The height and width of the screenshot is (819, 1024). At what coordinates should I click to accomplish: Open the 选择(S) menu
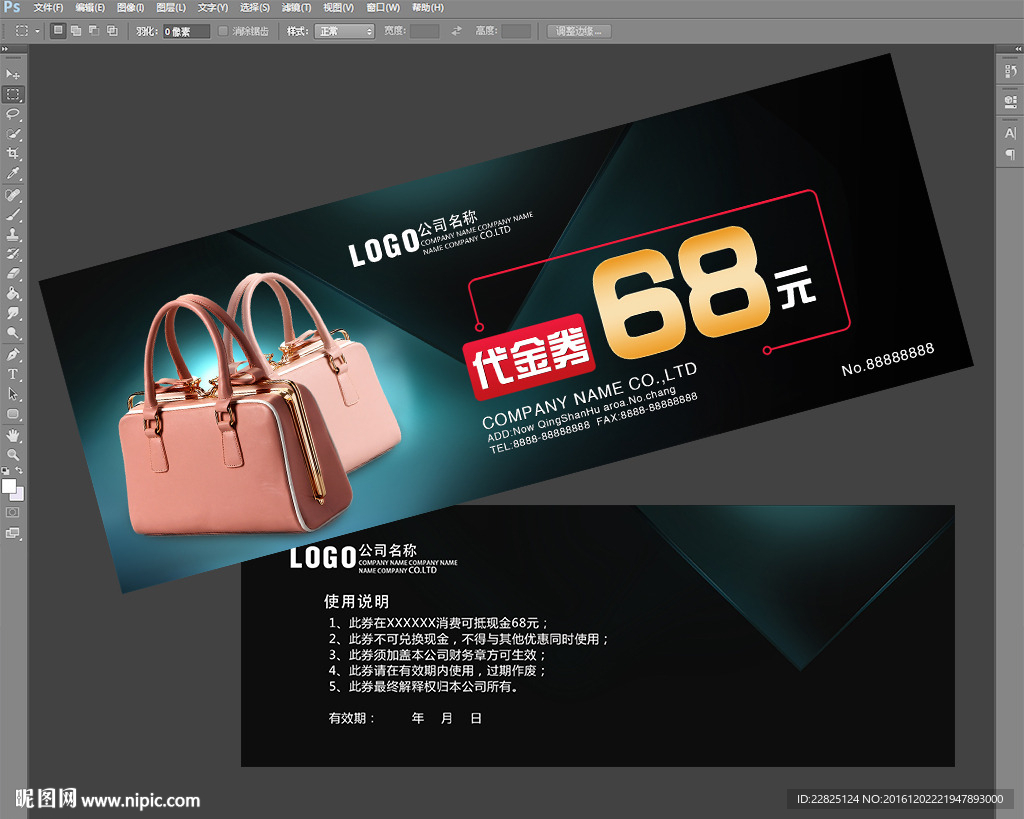pos(255,7)
